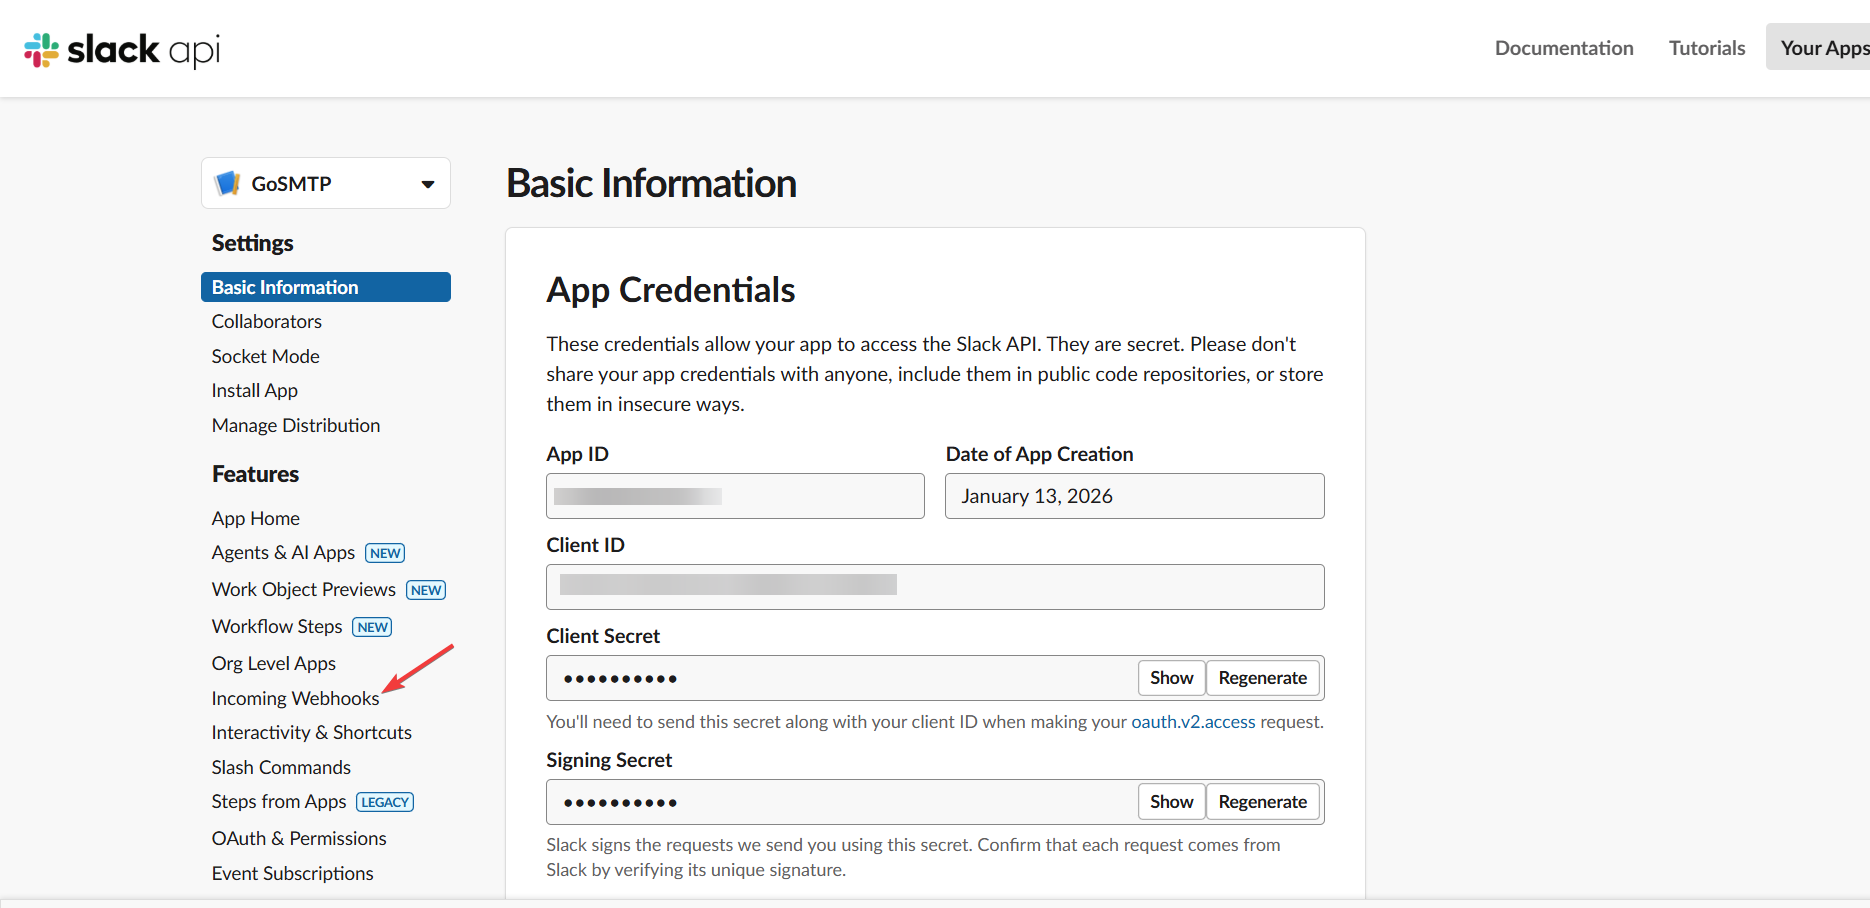The image size is (1870, 908).
Task: Open the oauth.v2.access documentation link
Action: tap(1192, 721)
